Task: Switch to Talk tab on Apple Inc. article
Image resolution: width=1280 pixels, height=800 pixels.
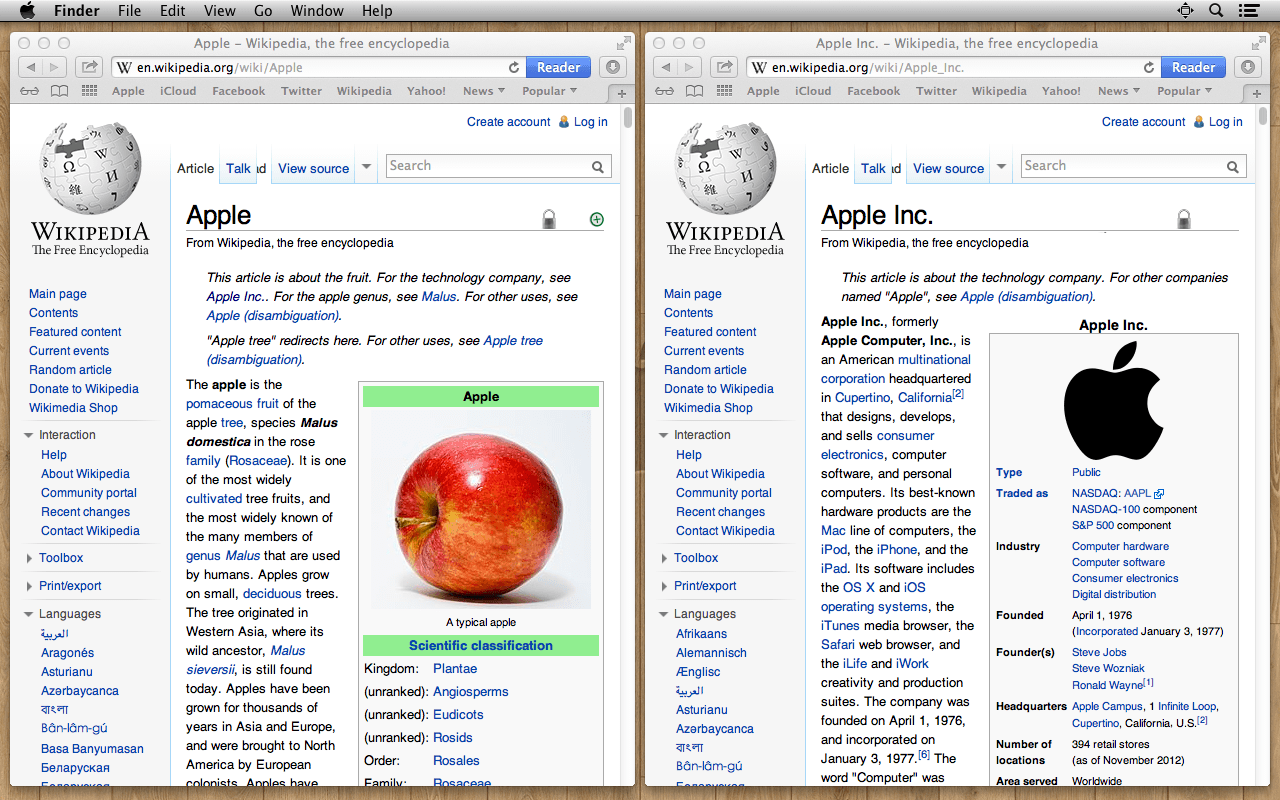Action: tap(873, 168)
